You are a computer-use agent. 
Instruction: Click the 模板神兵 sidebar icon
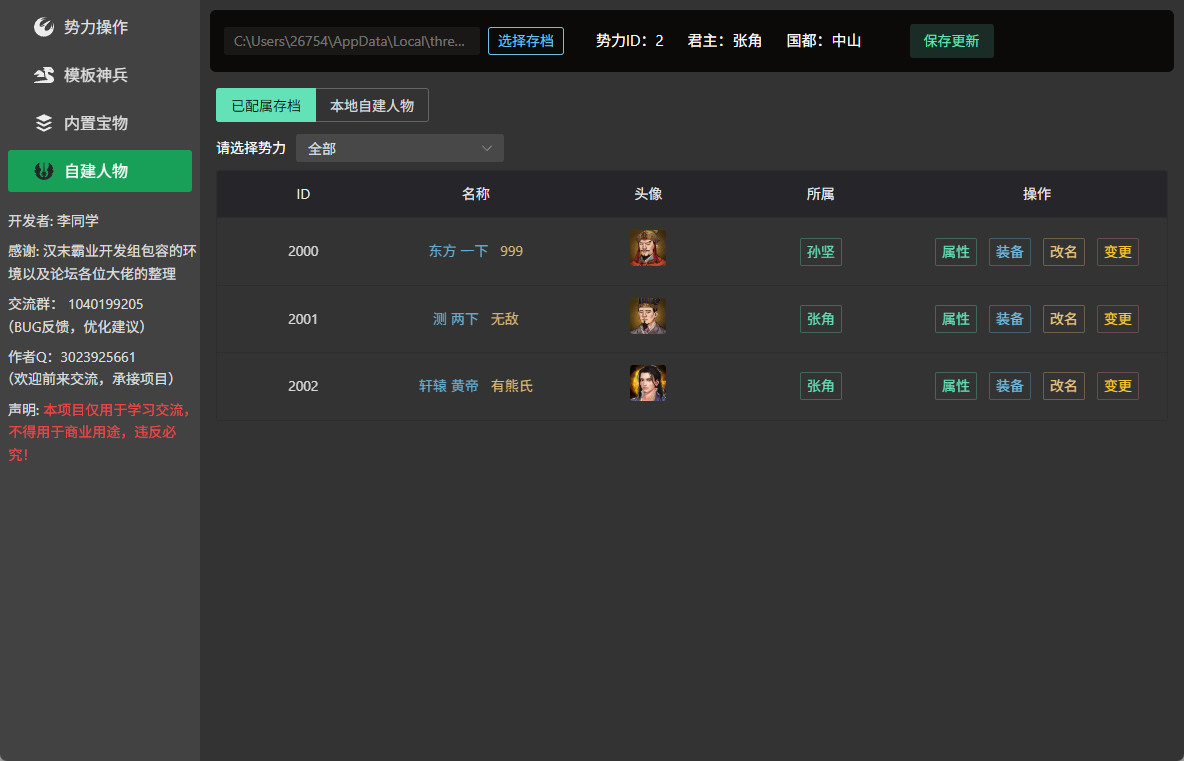(44, 75)
